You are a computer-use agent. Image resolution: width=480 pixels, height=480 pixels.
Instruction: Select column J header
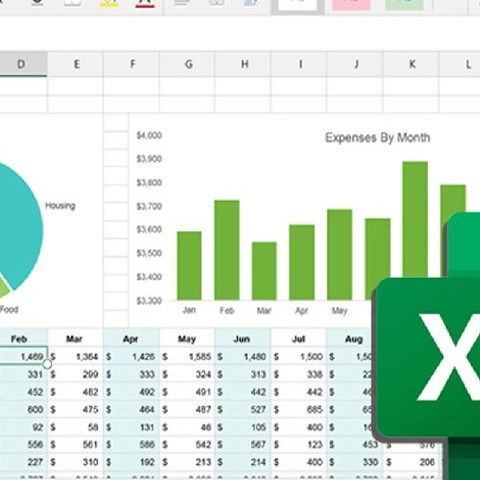(356, 64)
